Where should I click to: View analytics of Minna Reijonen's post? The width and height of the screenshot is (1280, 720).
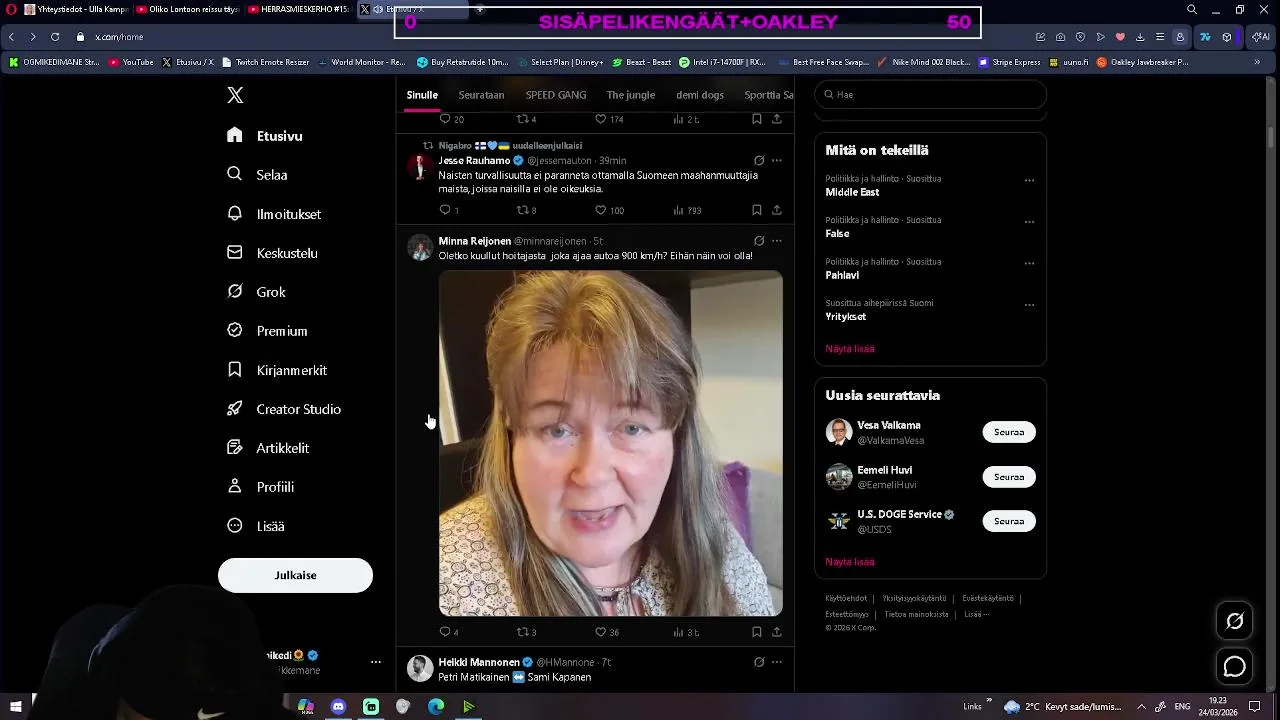[x=686, y=632]
